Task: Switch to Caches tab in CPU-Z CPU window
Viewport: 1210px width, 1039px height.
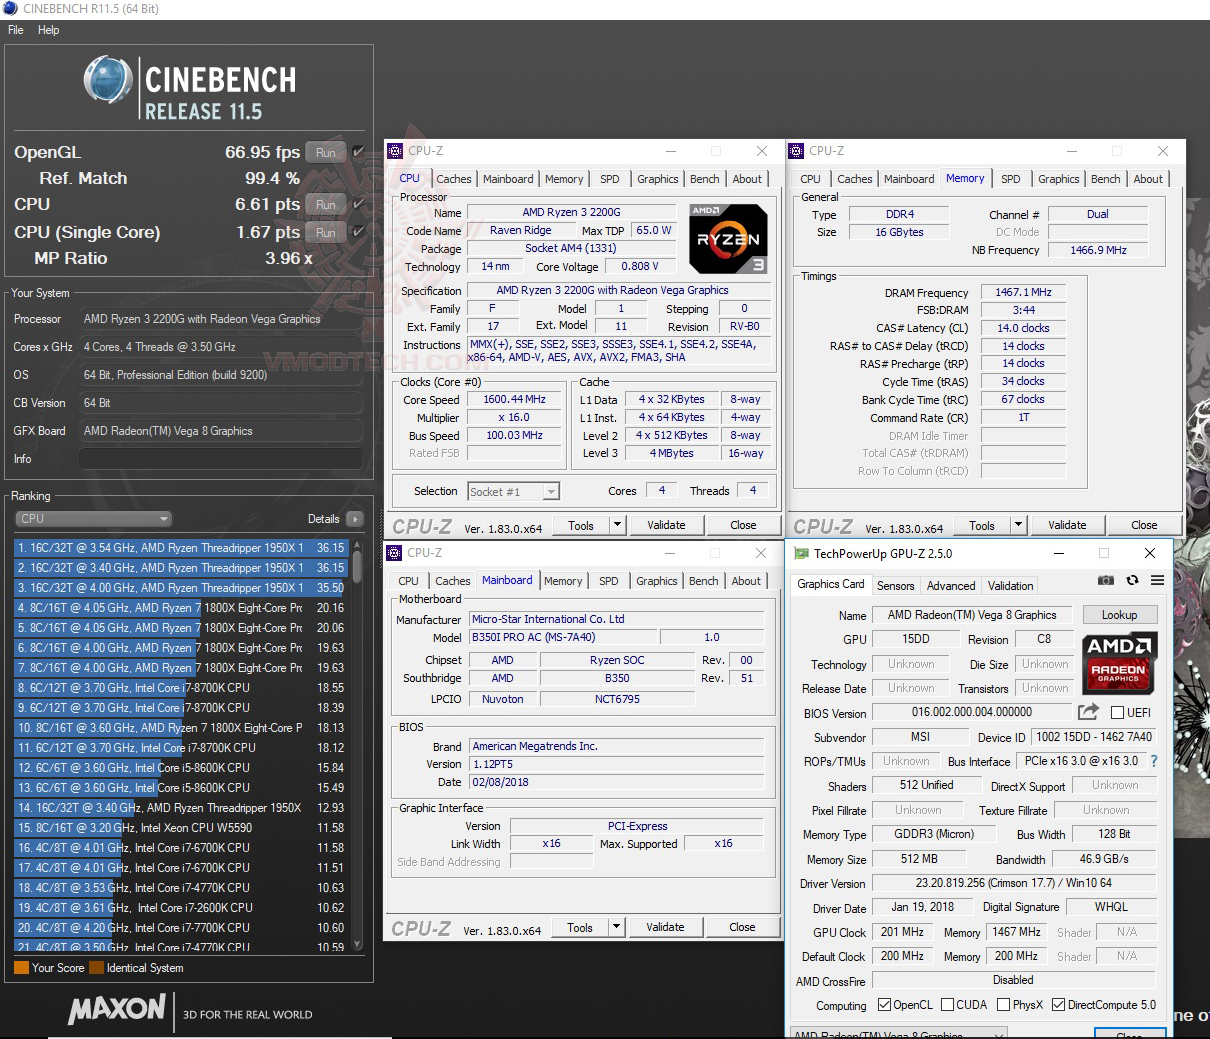Action: (x=454, y=179)
